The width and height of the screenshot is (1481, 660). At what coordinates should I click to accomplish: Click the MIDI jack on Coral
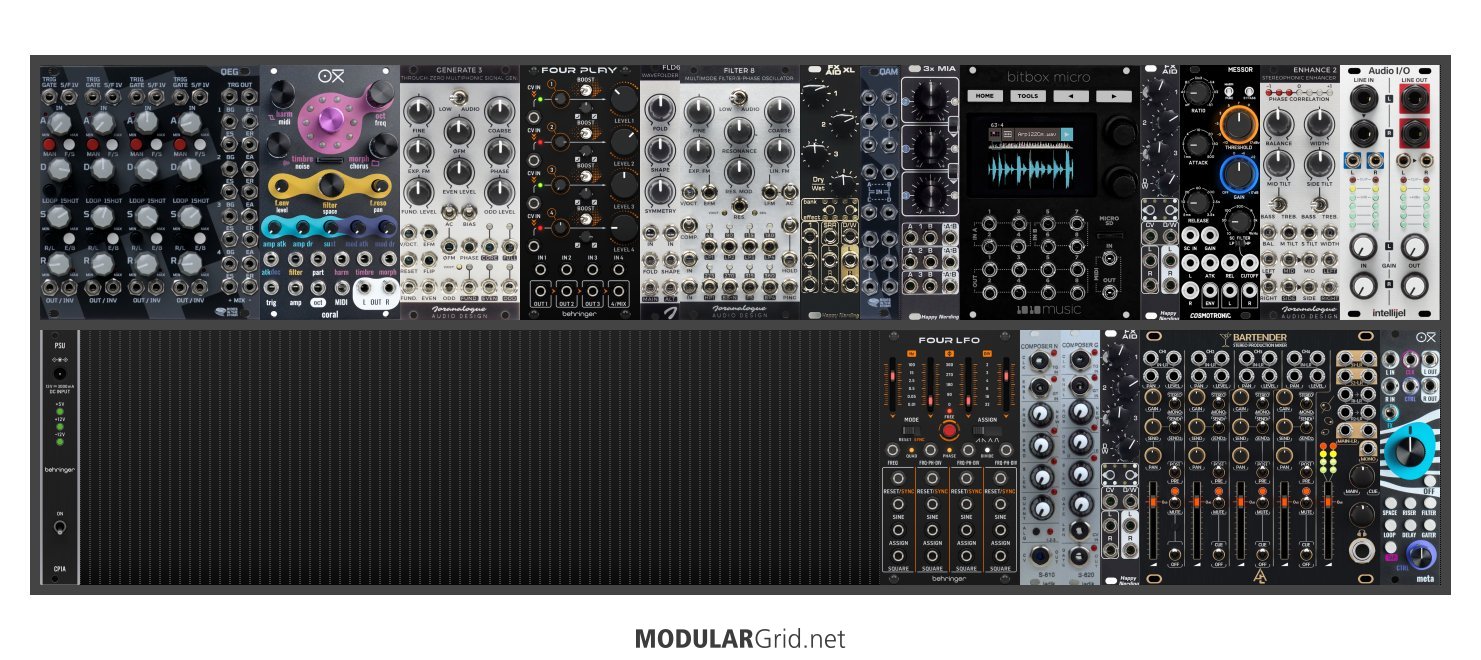coord(341,289)
